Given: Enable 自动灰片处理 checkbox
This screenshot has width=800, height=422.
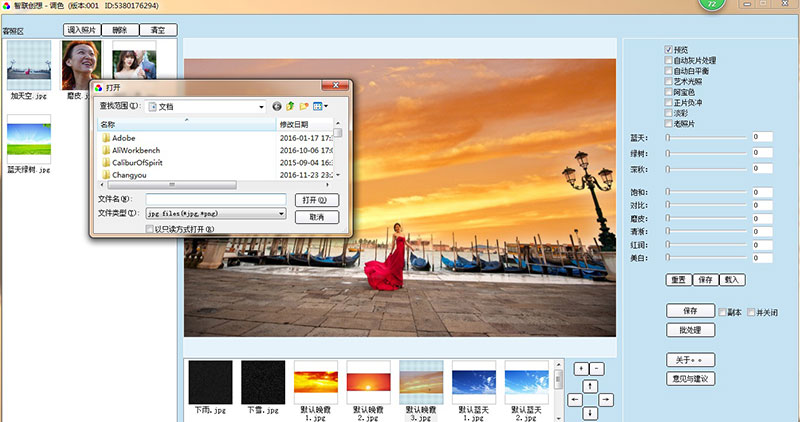Looking at the screenshot, I should tap(668, 60).
